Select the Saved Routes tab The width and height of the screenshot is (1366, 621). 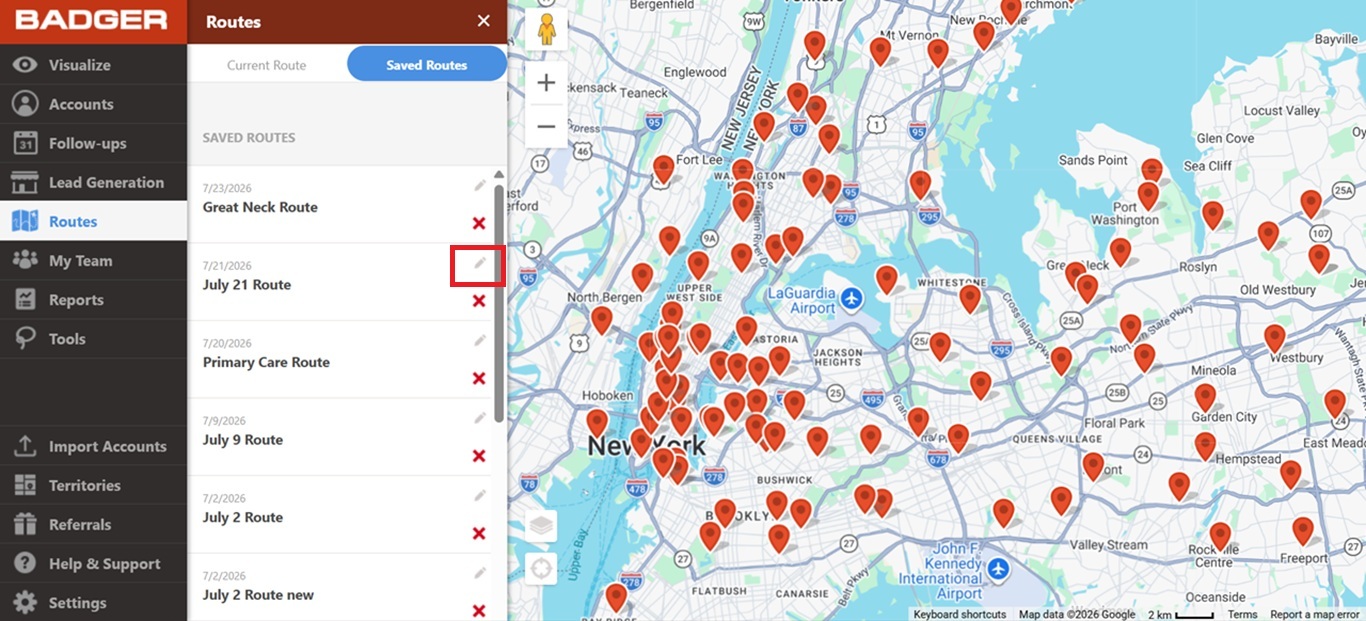[426, 65]
